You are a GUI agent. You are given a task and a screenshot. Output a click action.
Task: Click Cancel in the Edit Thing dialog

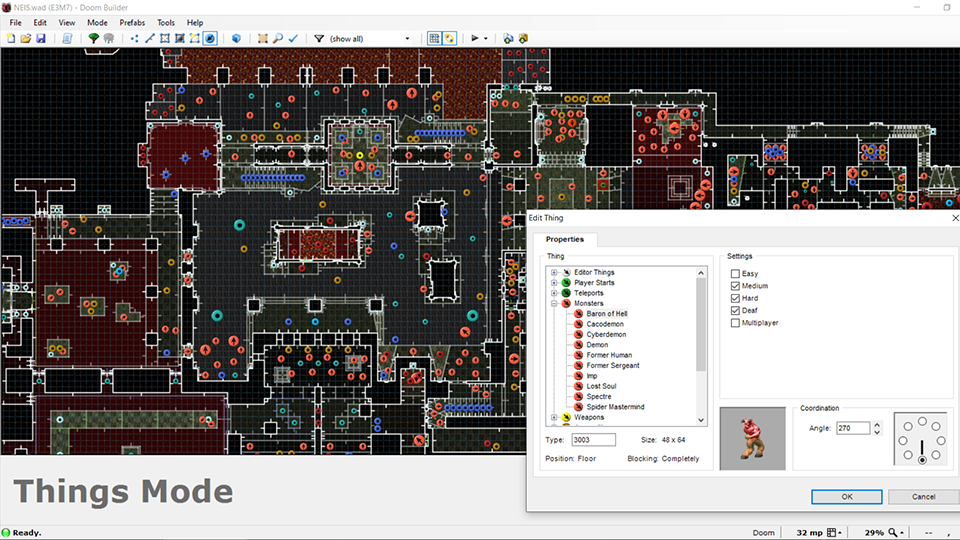pyautogui.click(x=923, y=497)
